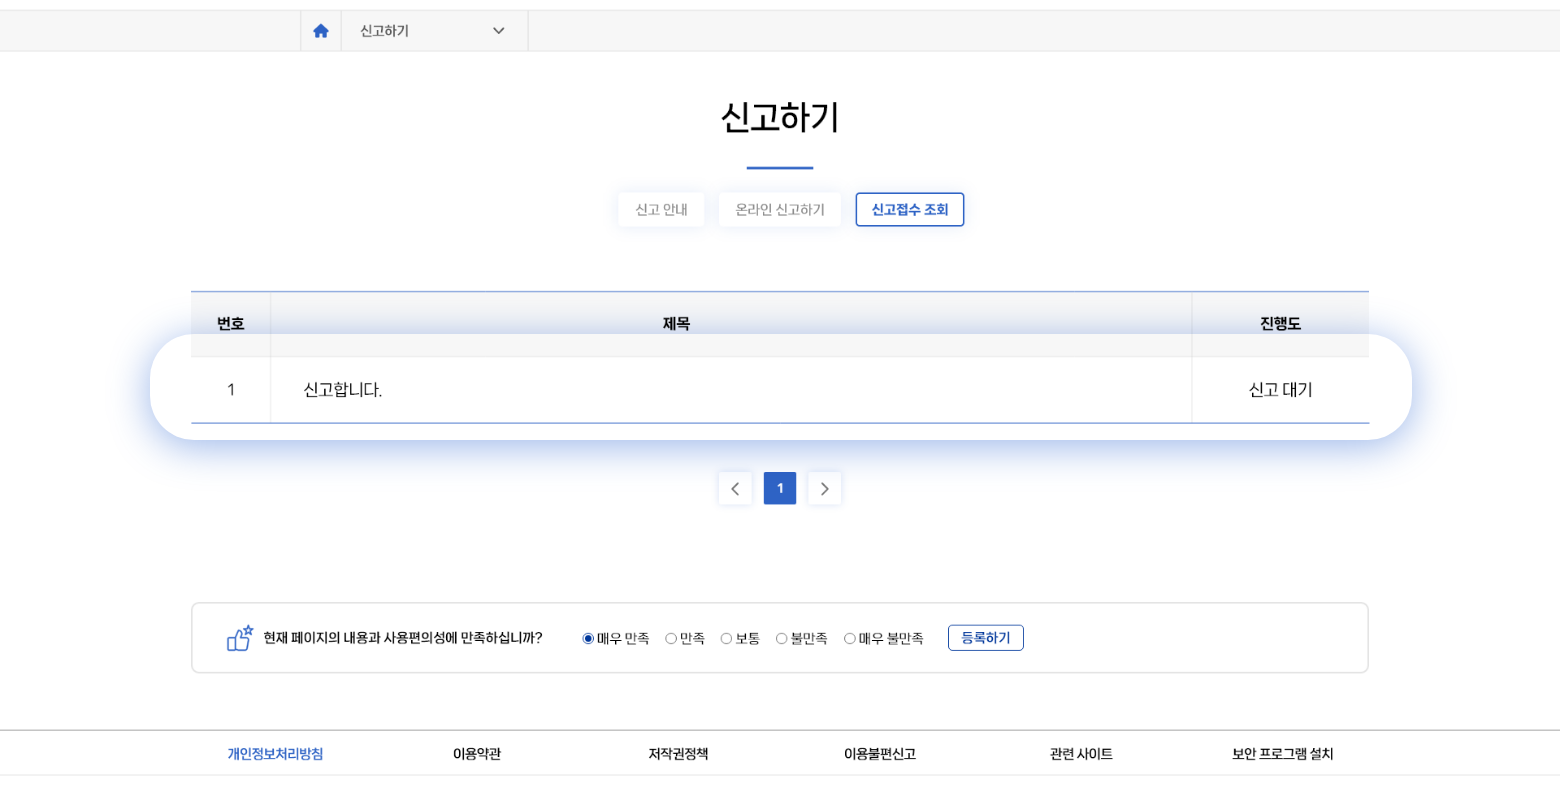
Task: Select the 매우 만족 radio button
Action: [x=588, y=639]
